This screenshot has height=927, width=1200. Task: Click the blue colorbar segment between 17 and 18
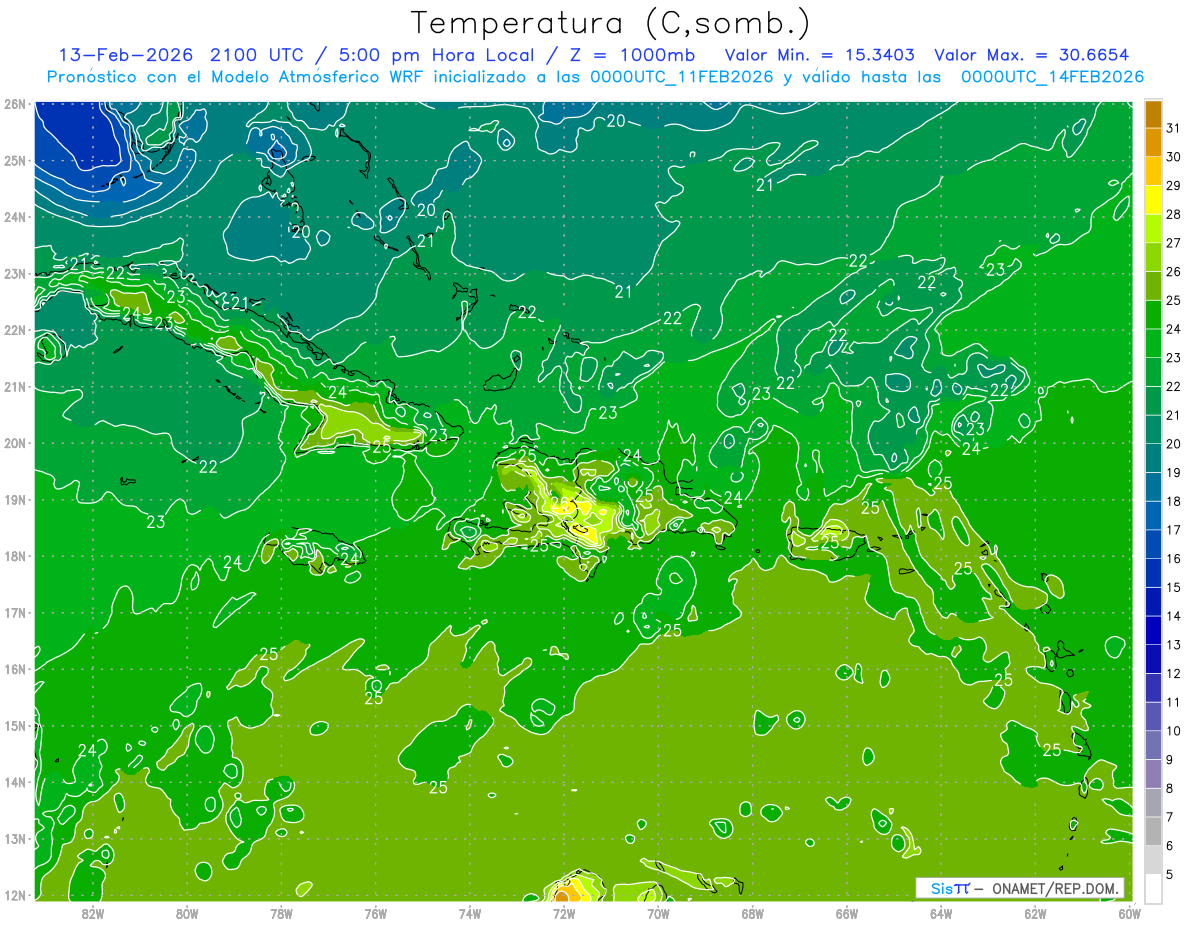[1153, 515]
